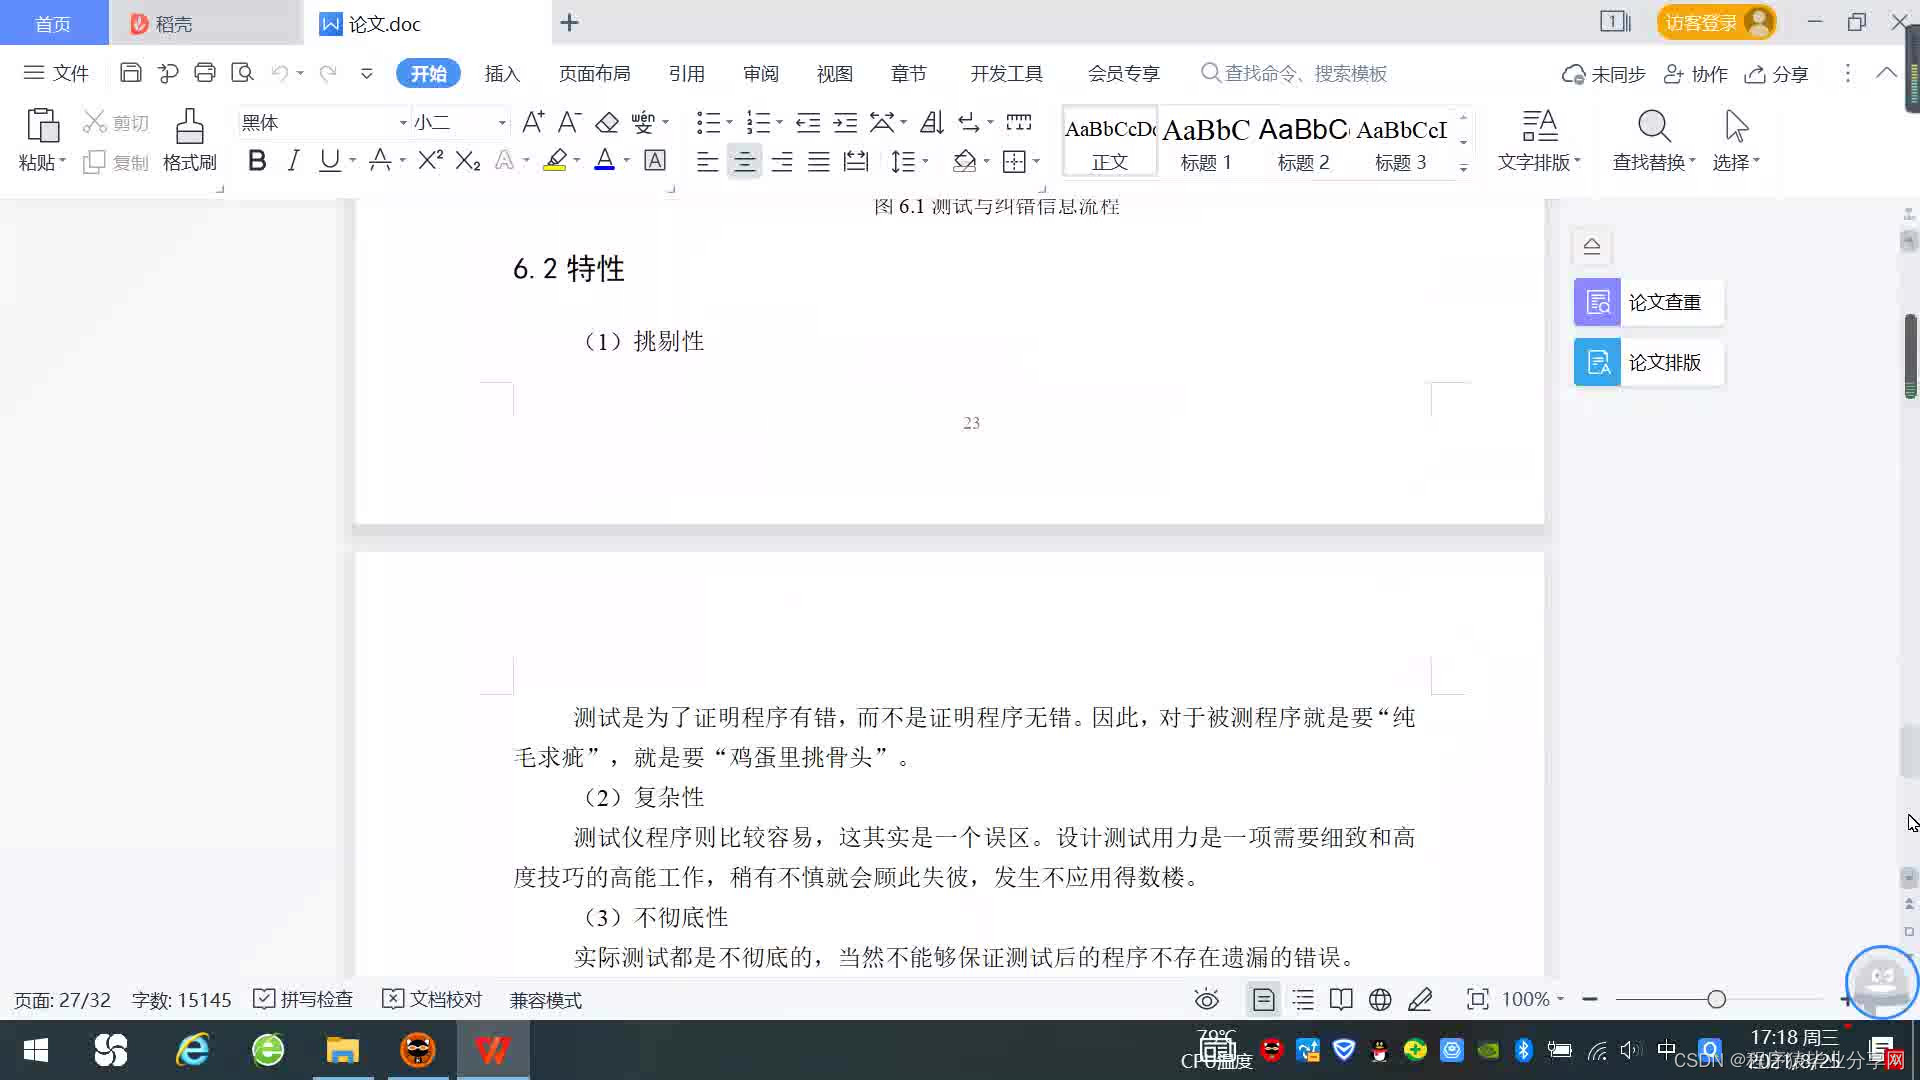Open the Page Layout (页面布局) tab
Viewport: 1920px width, 1080px height.
click(594, 74)
